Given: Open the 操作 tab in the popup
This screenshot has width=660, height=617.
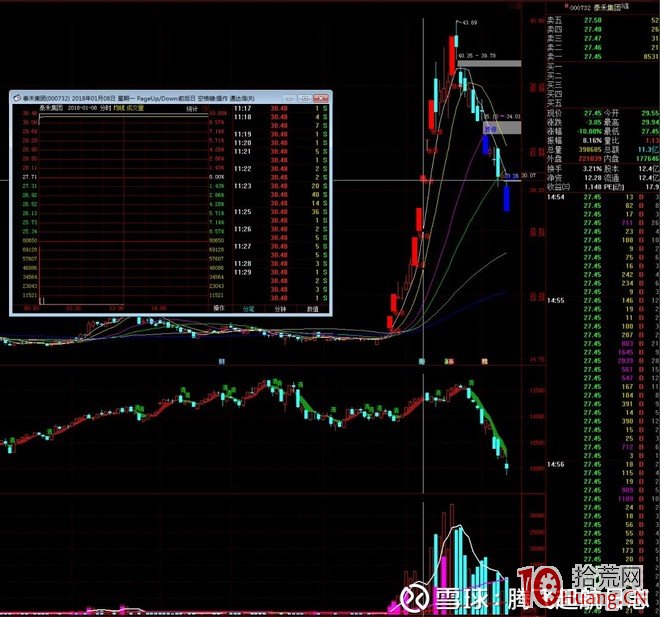Looking at the screenshot, I should click(219, 308).
